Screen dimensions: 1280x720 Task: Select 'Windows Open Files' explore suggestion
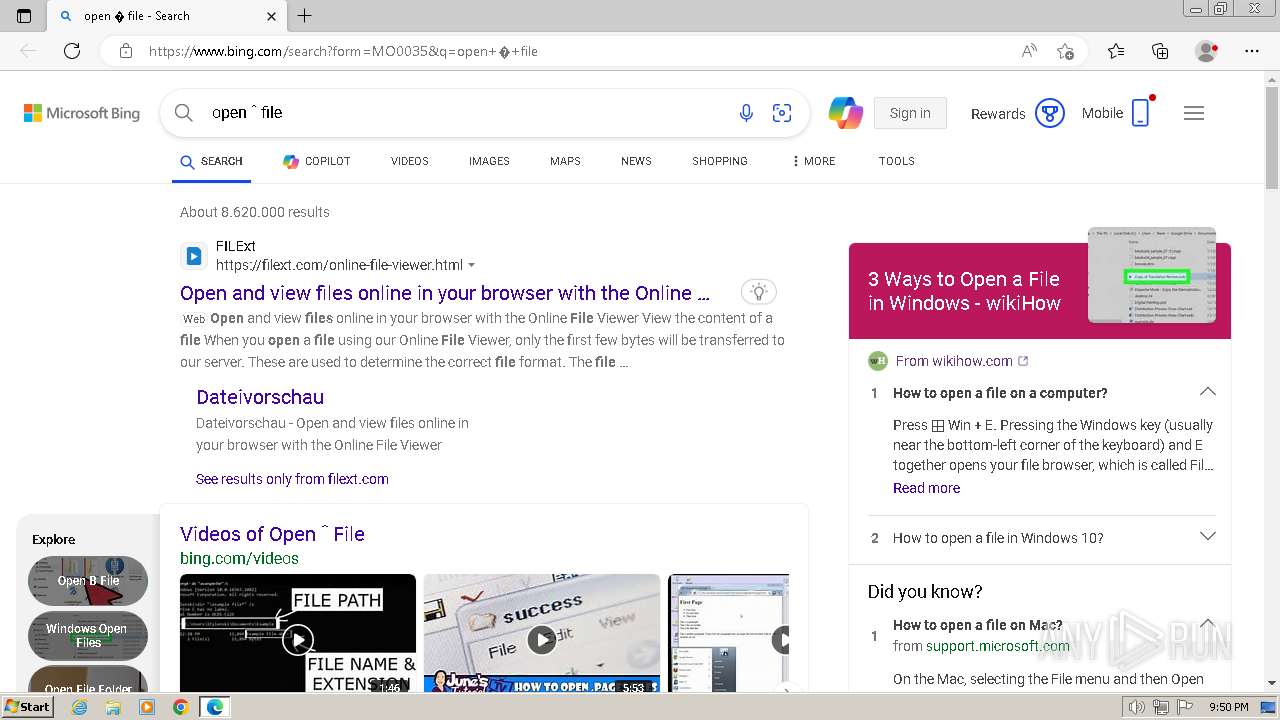tap(88, 636)
